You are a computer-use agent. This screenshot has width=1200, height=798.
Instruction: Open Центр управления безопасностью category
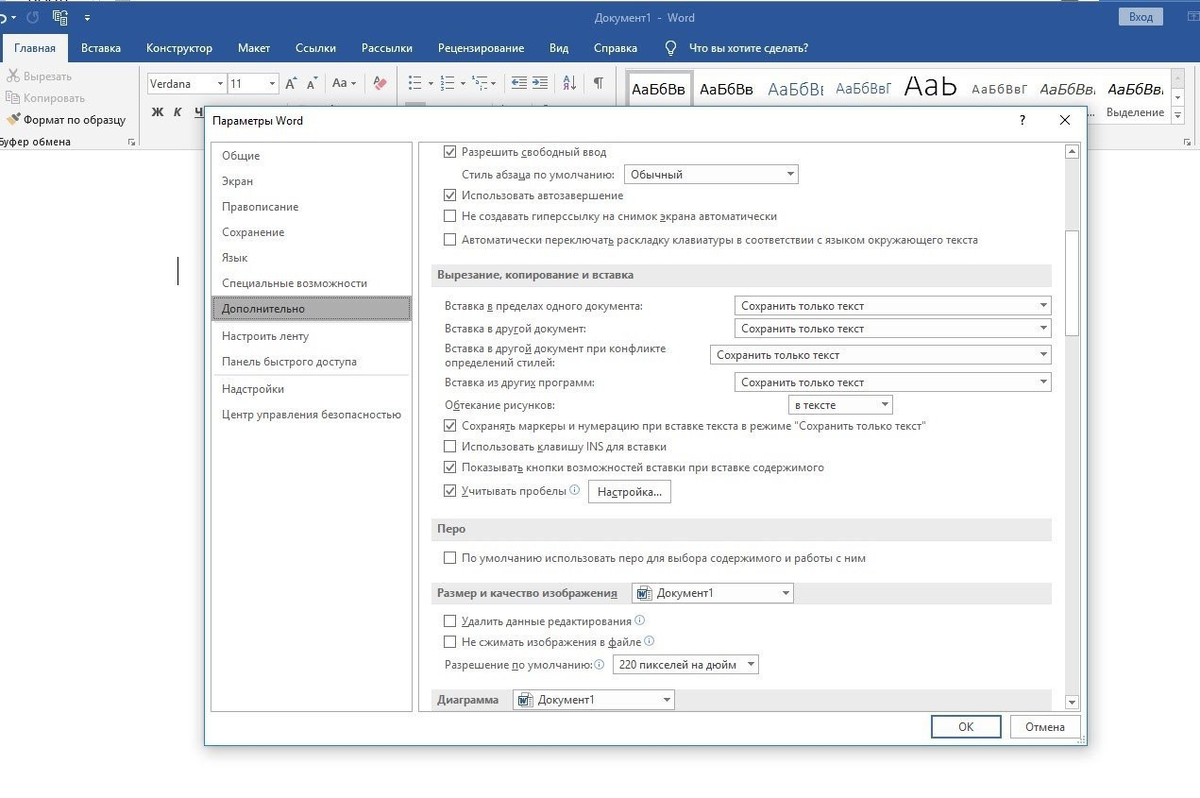pyautogui.click(x=311, y=414)
